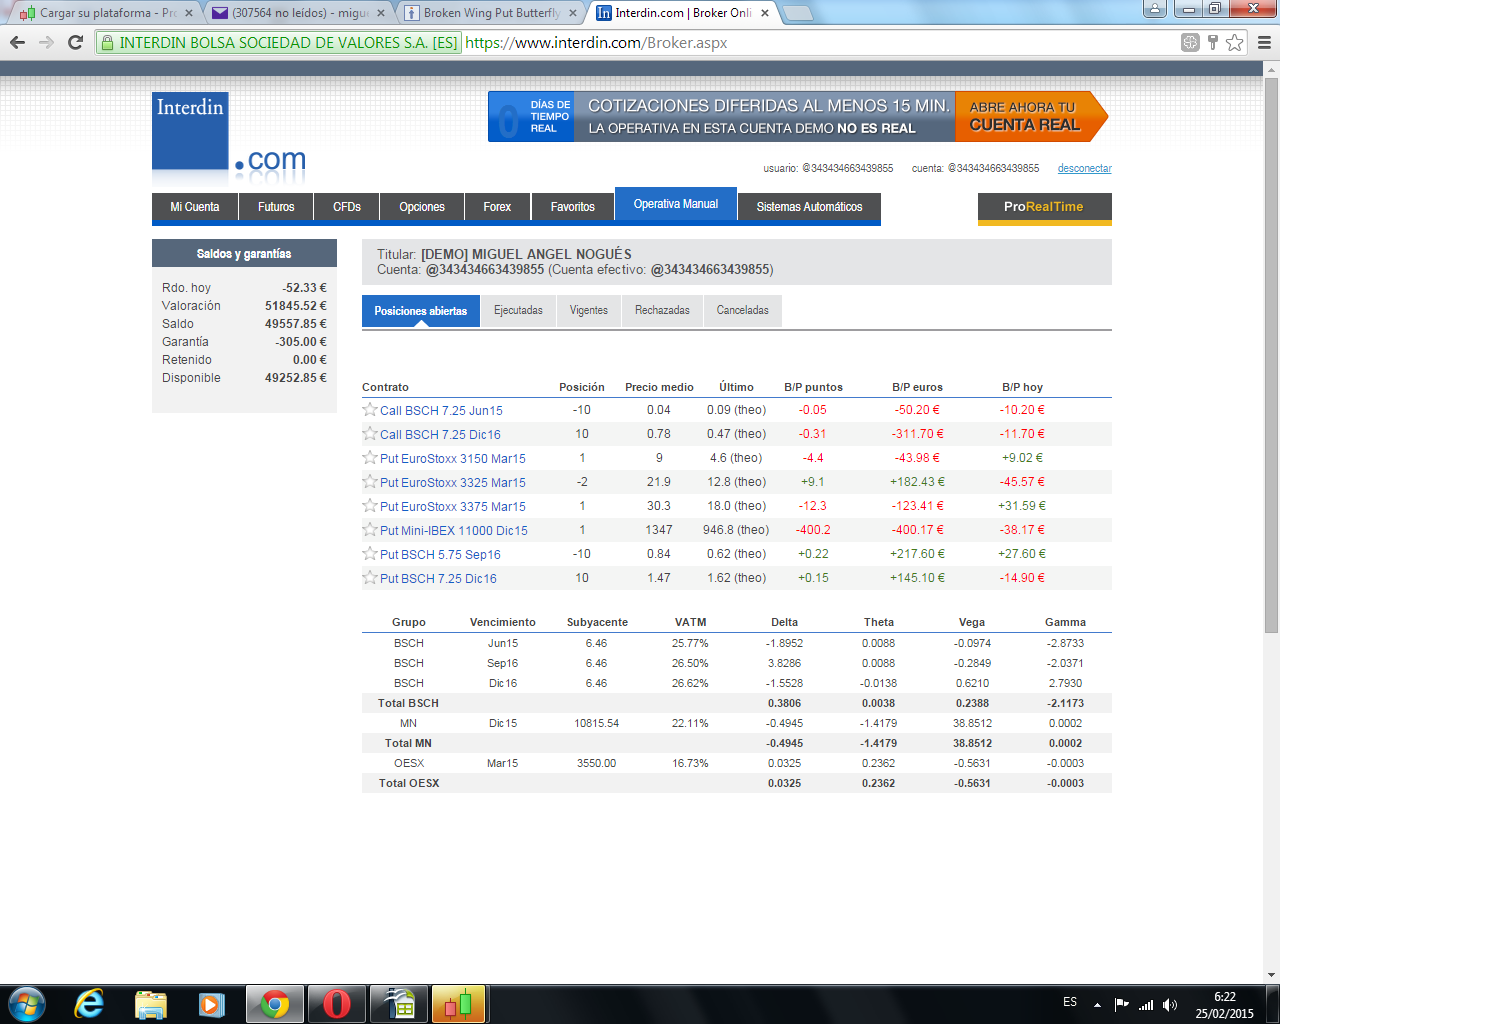Screen dimensions: 1500x1024
Task: Open the Favoritos menu
Action: [x=573, y=207]
